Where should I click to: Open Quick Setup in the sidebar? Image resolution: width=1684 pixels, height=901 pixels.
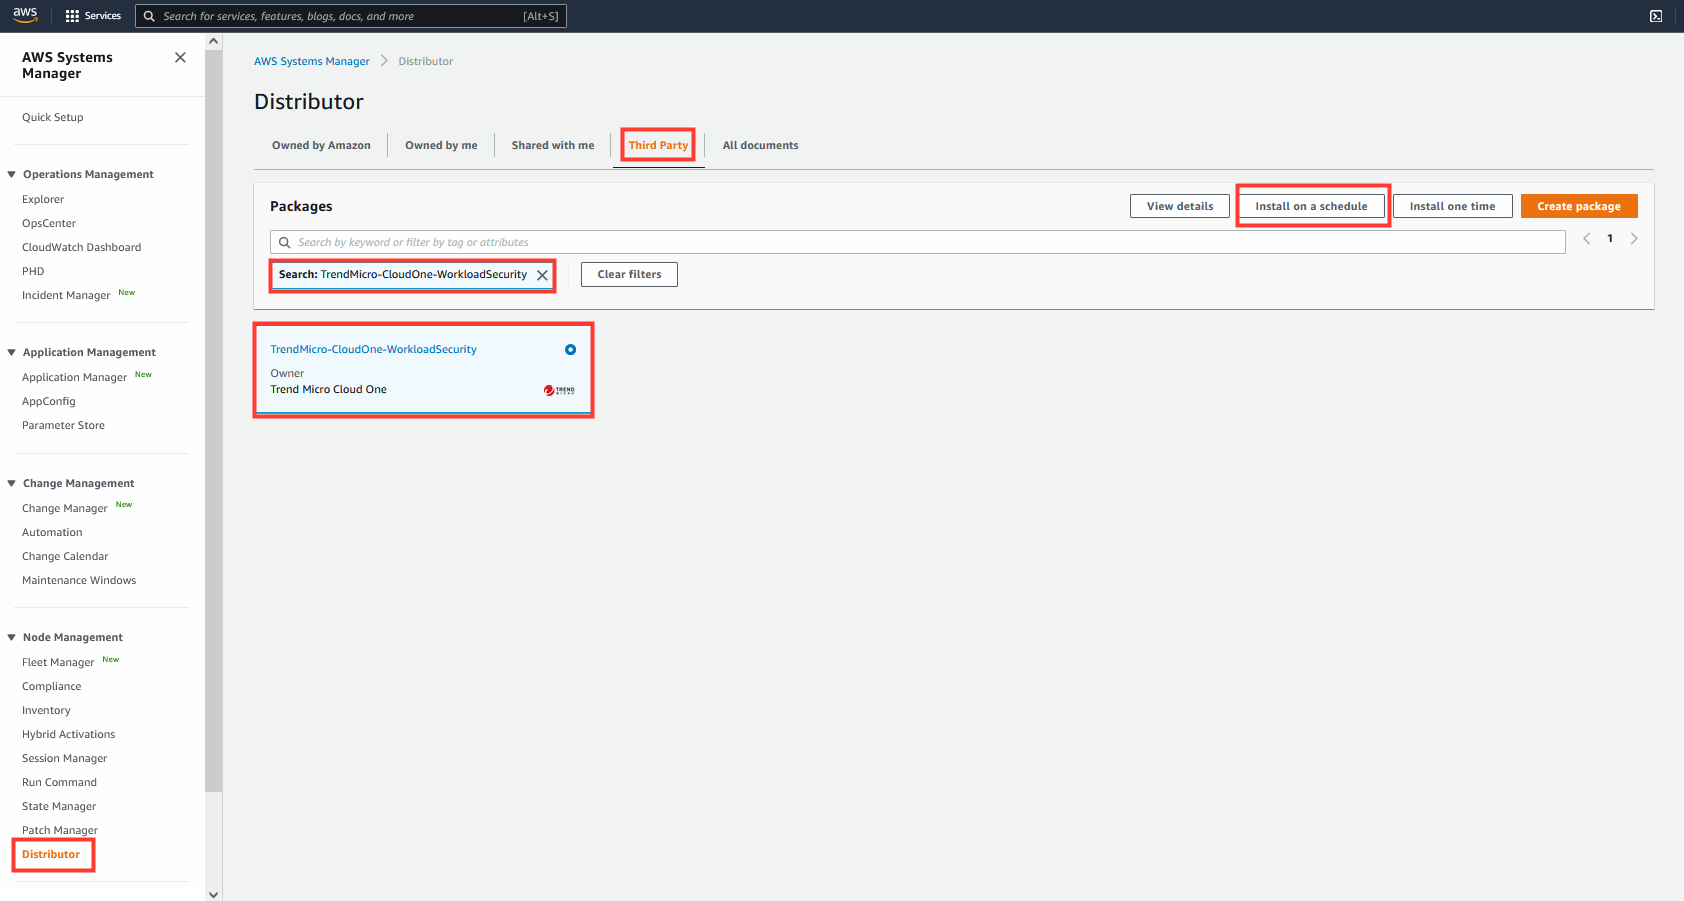53,117
